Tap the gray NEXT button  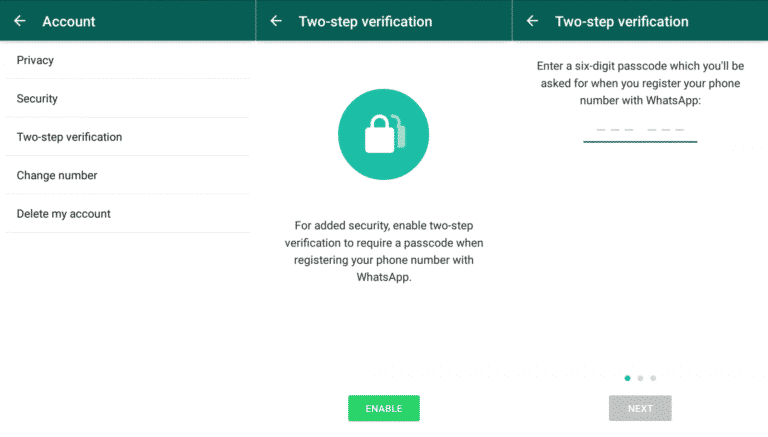(640, 408)
